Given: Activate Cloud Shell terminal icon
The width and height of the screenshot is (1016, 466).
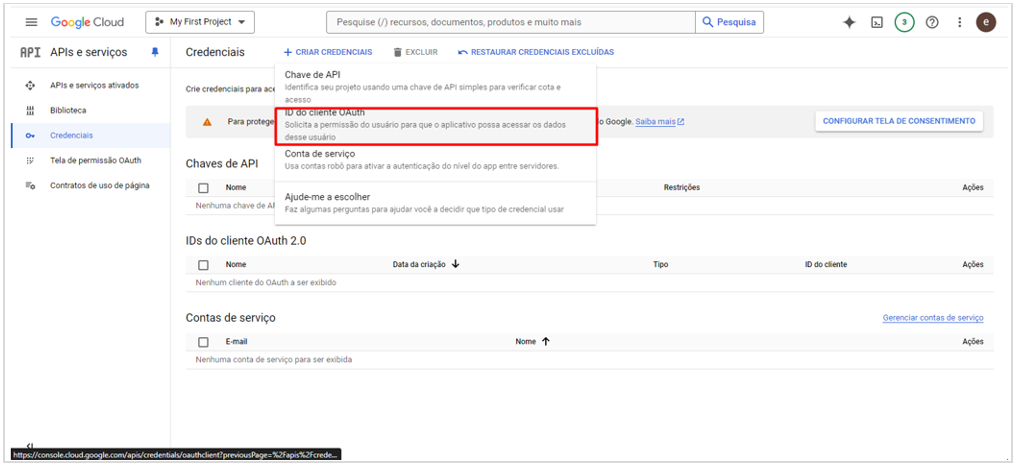Looking at the screenshot, I should click(x=876, y=22).
